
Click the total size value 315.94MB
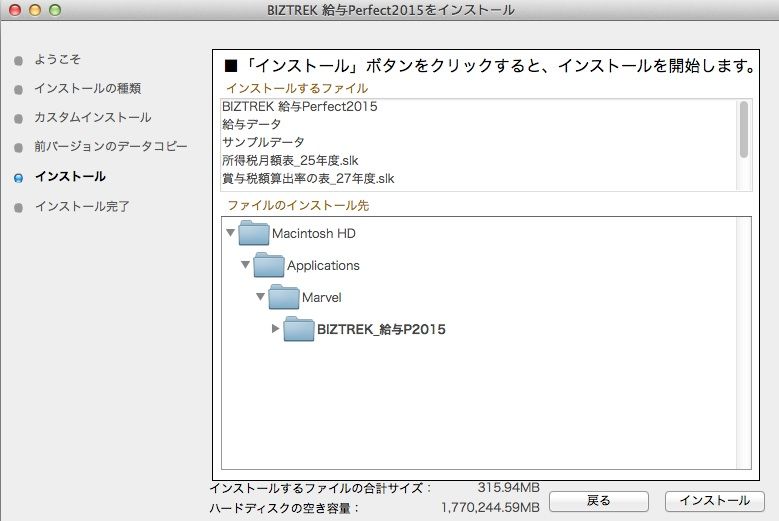(x=508, y=488)
